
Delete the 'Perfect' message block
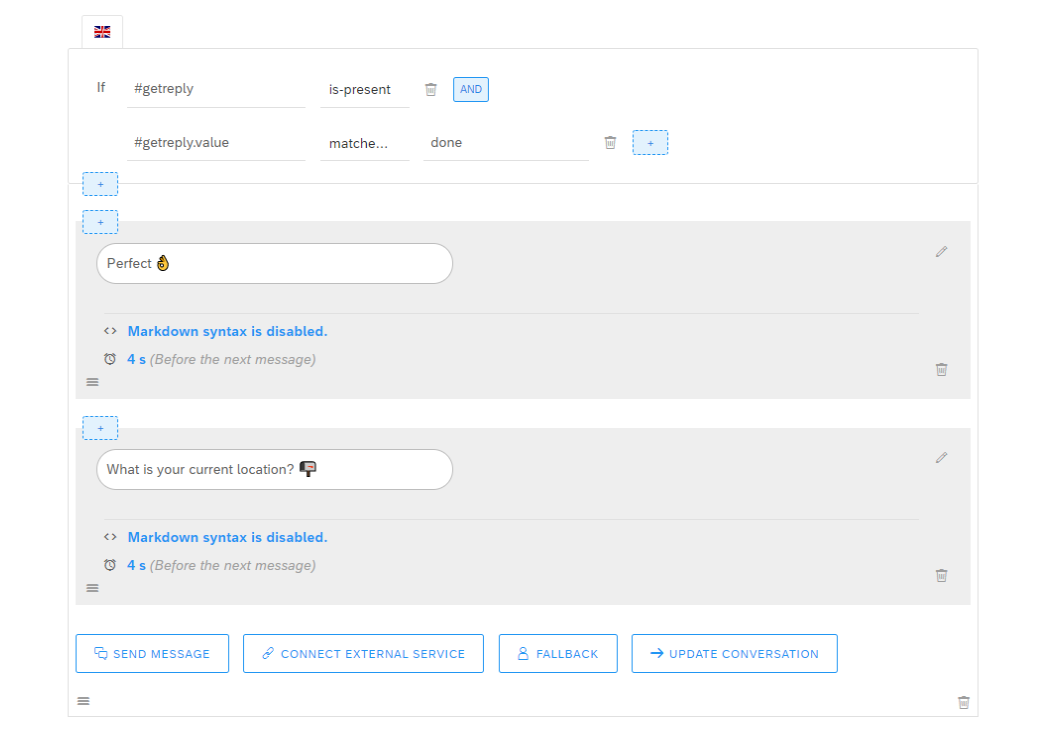(941, 369)
